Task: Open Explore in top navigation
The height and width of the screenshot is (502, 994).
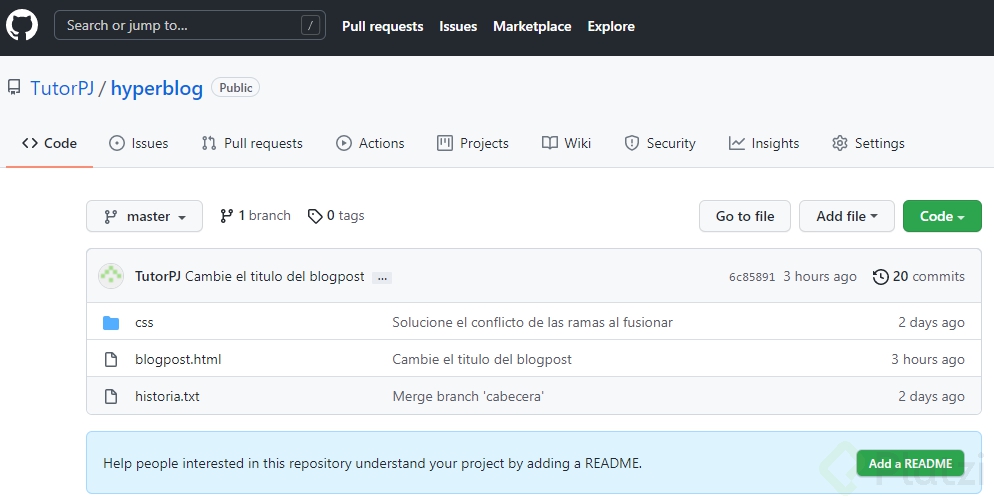Action: coord(611,26)
